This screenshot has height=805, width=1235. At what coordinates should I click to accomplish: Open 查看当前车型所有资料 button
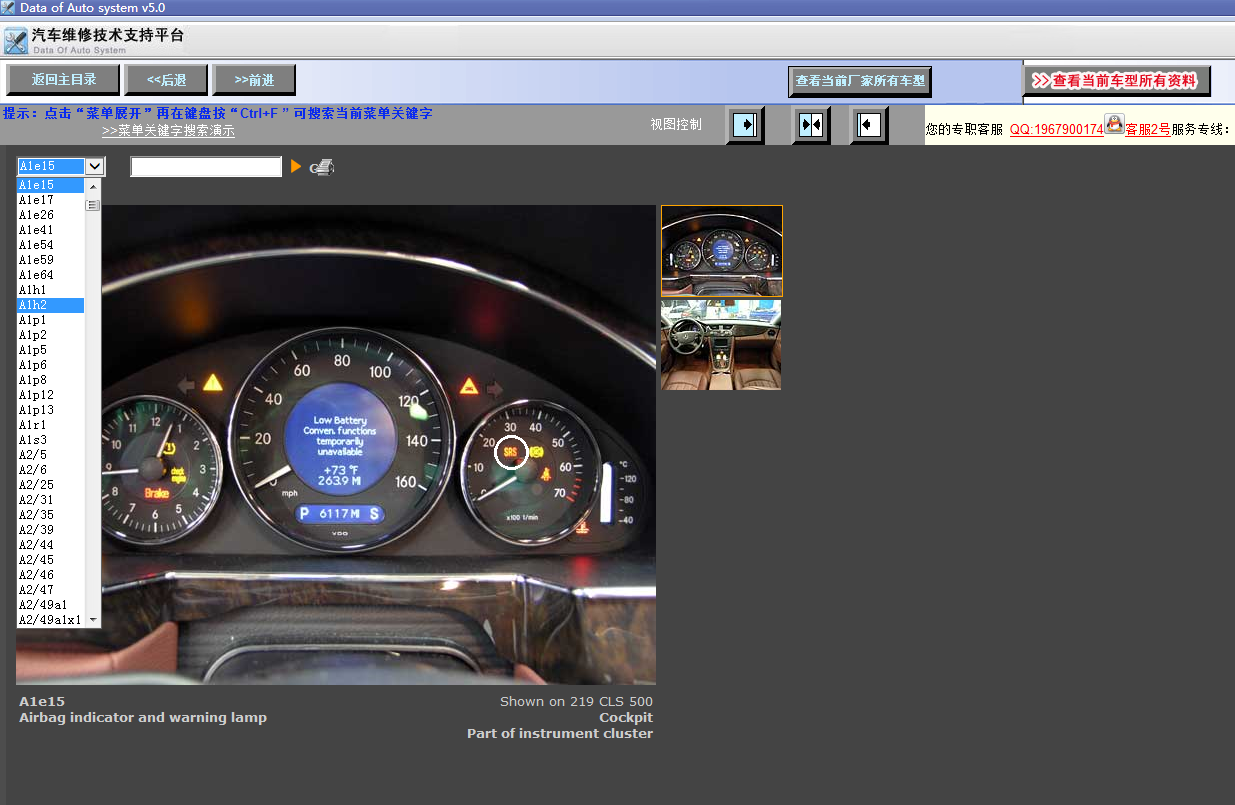(x=1117, y=81)
